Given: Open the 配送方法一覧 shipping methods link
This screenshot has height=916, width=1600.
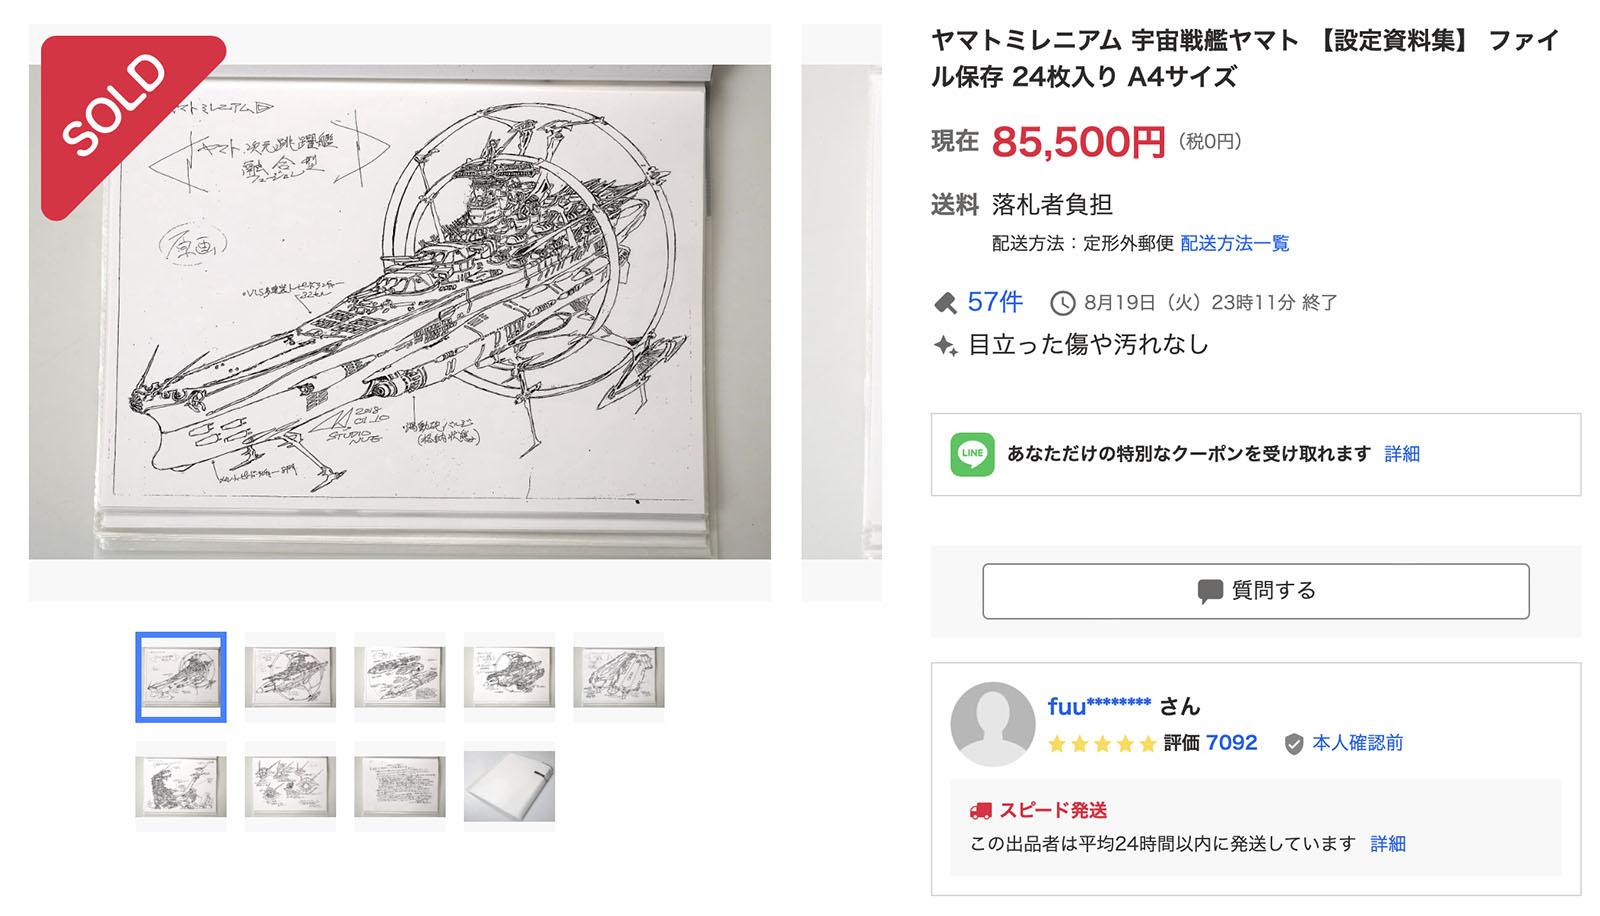Looking at the screenshot, I should tap(1234, 244).
